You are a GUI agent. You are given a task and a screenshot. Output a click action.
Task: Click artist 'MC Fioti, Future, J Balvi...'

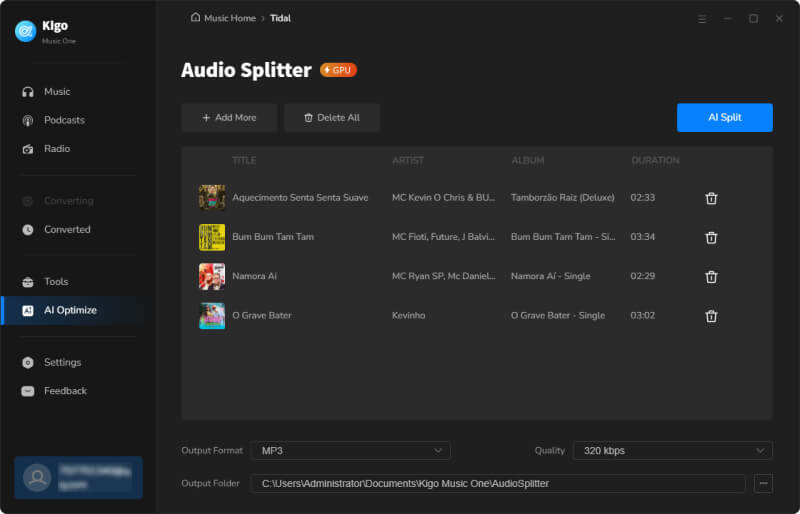click(x=443, y=237)
